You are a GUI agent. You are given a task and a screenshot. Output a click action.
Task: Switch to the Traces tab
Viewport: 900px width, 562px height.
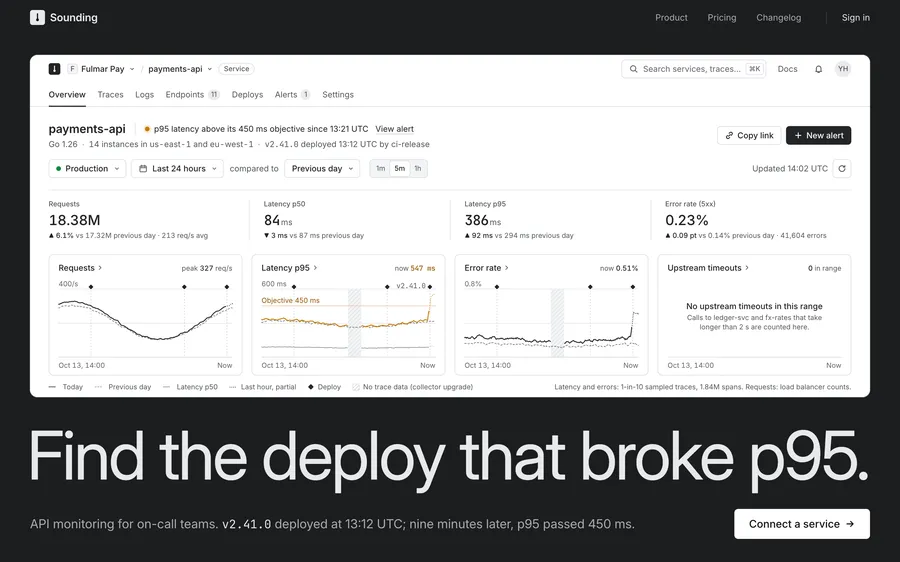point(110,95)
